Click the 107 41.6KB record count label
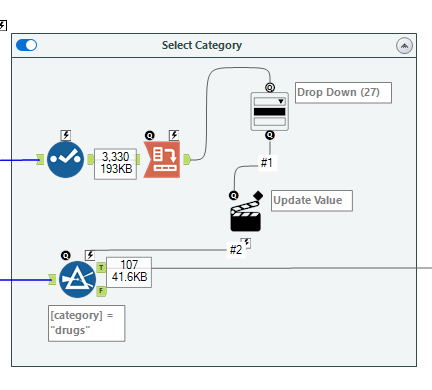Image resolution: width=432 pixels, height=390 pixels. pyautogui.click(x=129, y=272)
